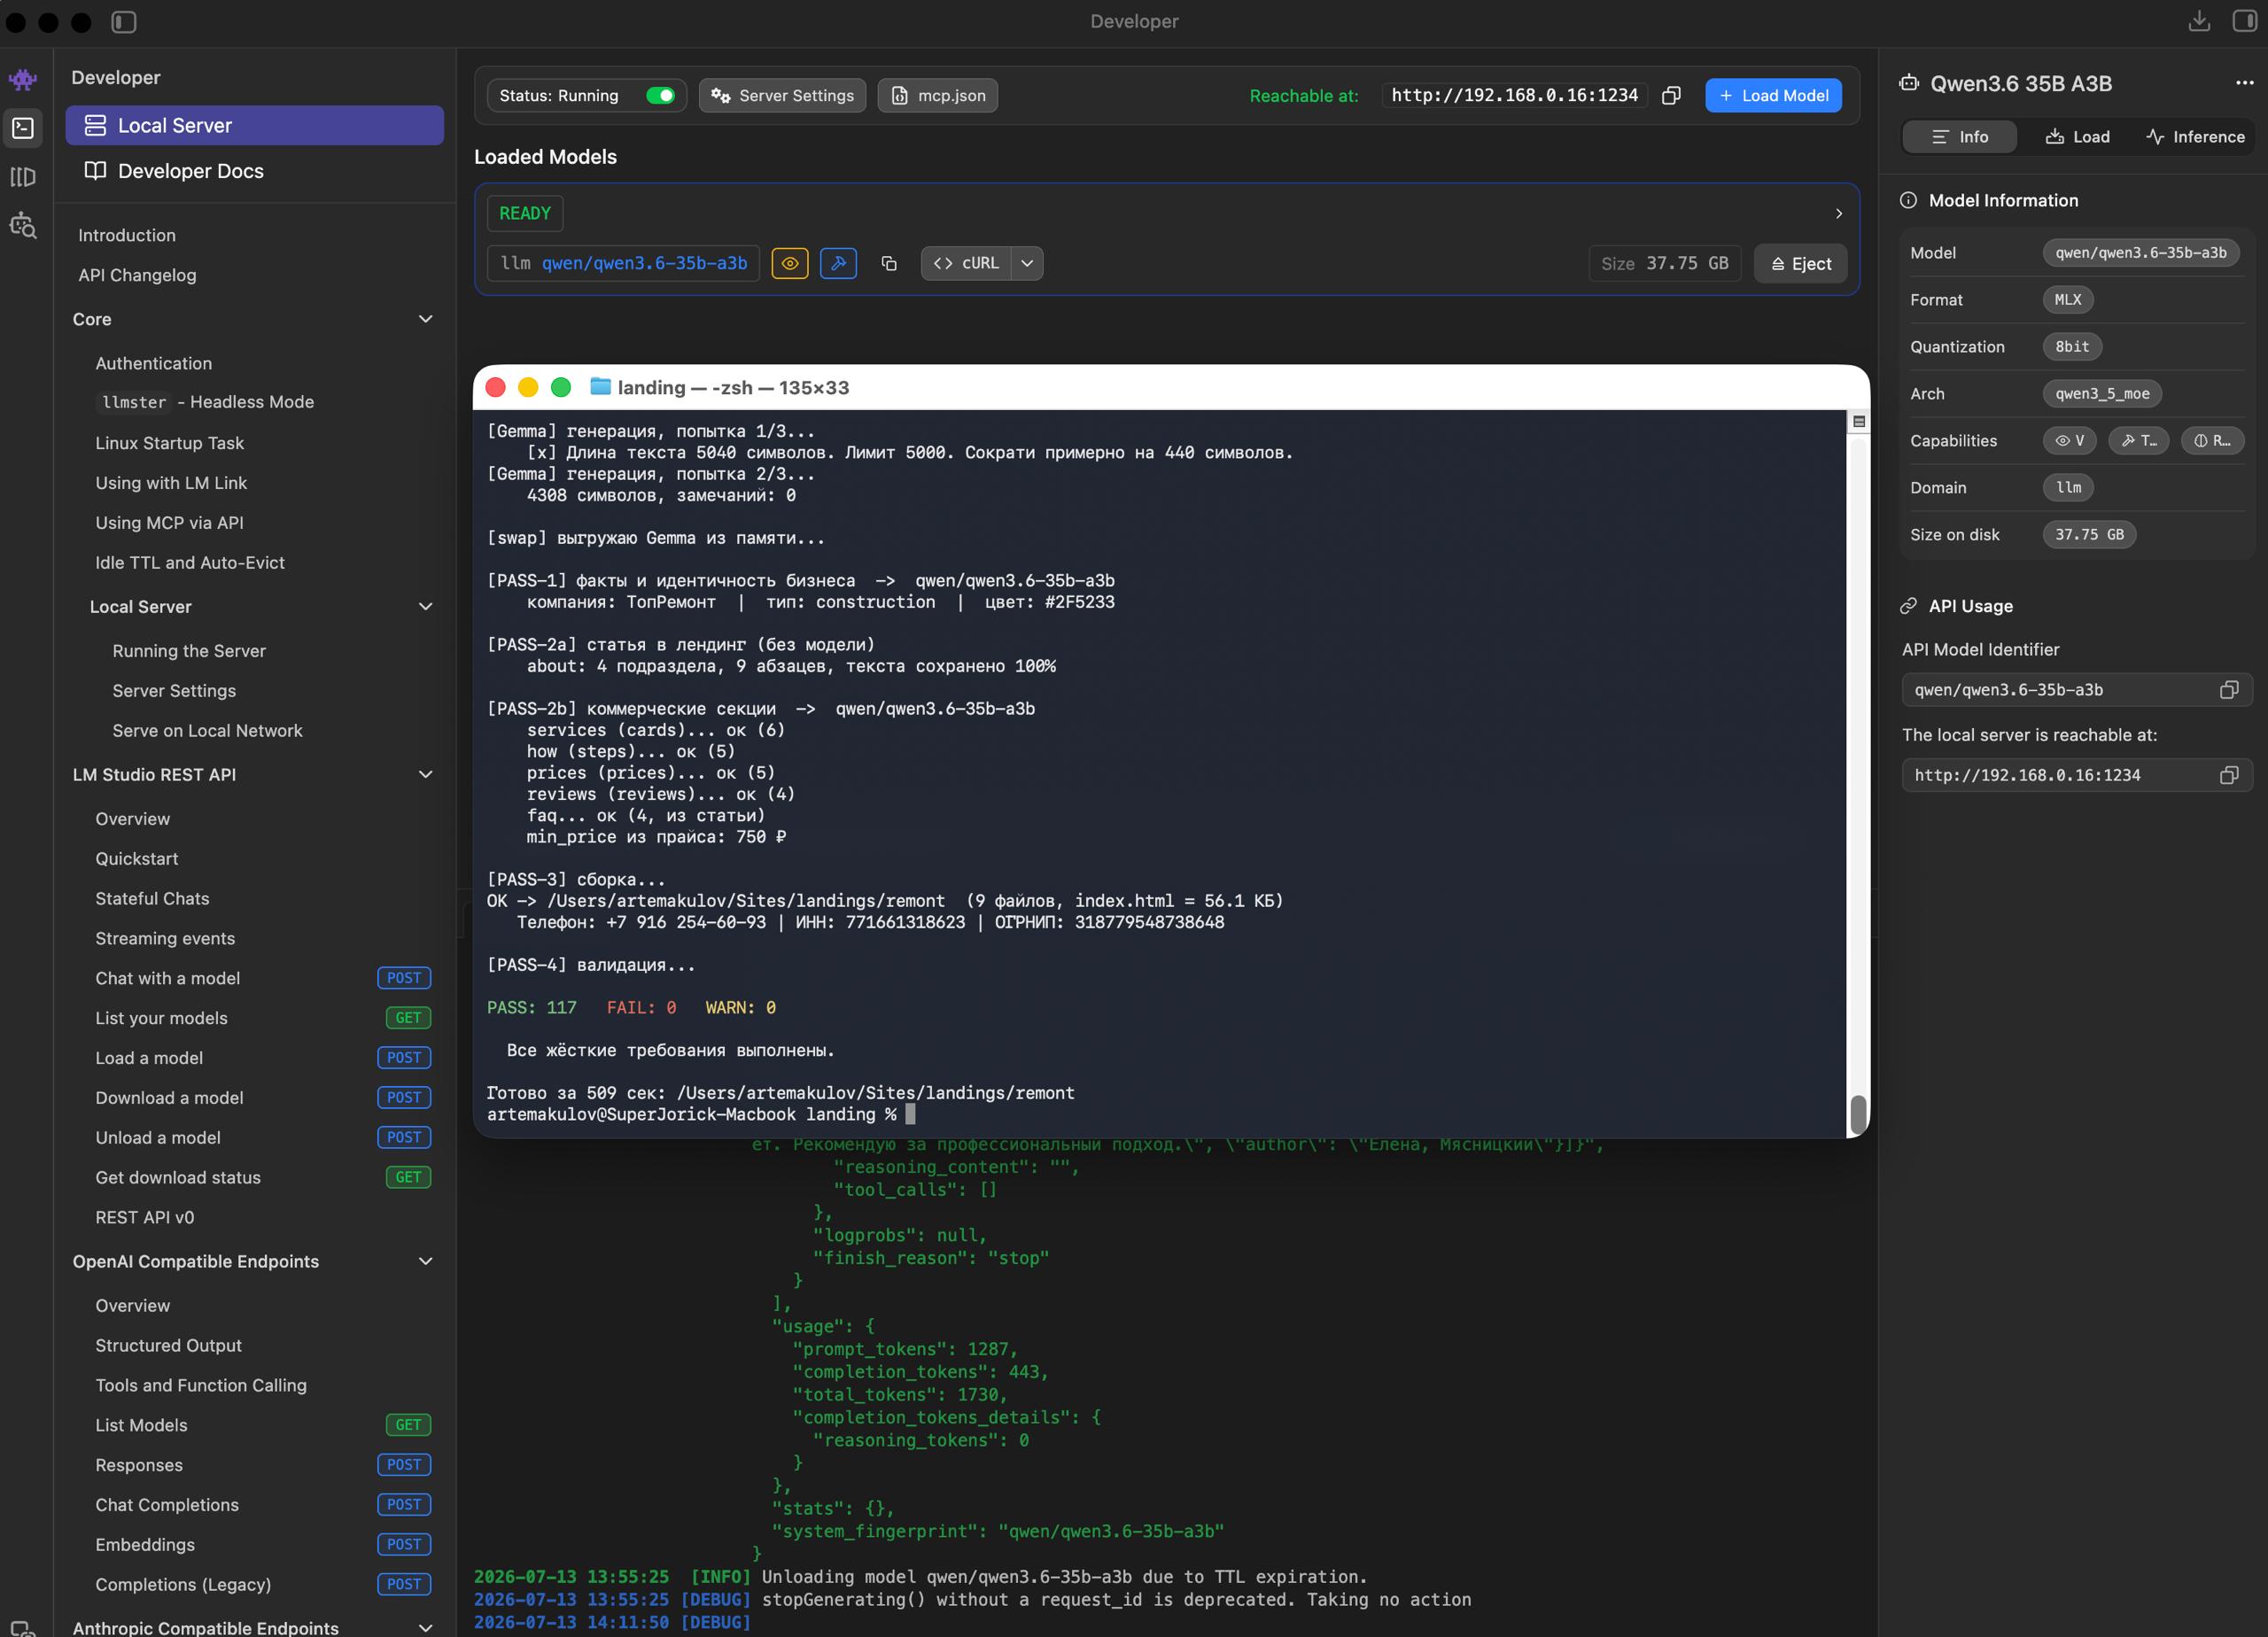Collapse OpenAI Compatible Endpoints section

tap(425, 1262)
